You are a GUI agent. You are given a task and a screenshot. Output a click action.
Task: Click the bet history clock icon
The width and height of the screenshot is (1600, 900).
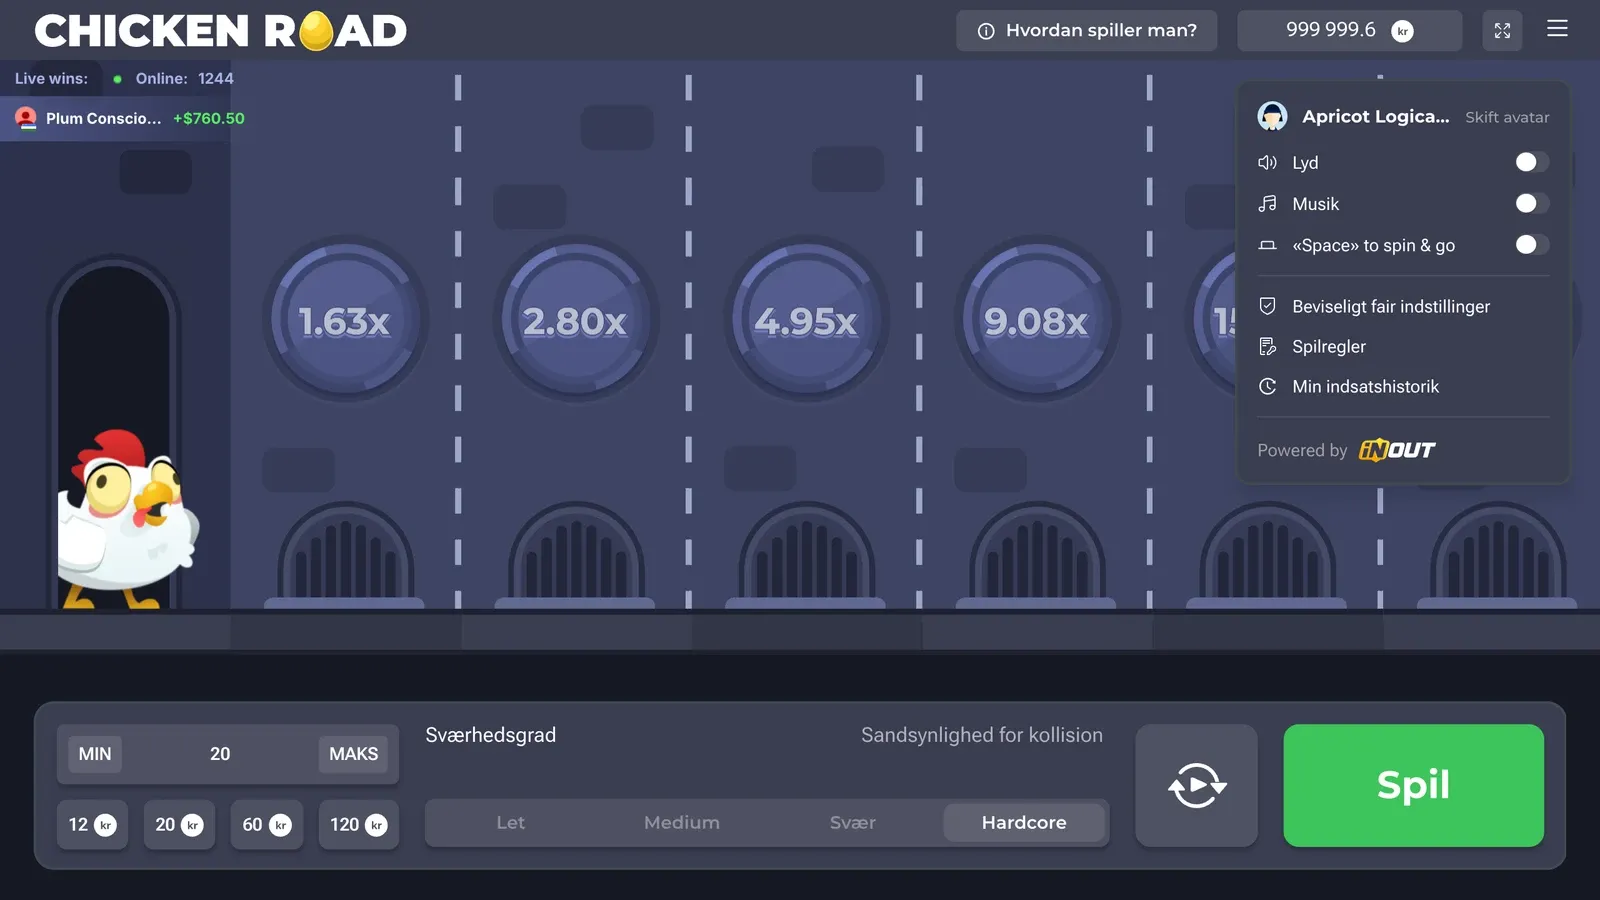(x=1267, y=386)
